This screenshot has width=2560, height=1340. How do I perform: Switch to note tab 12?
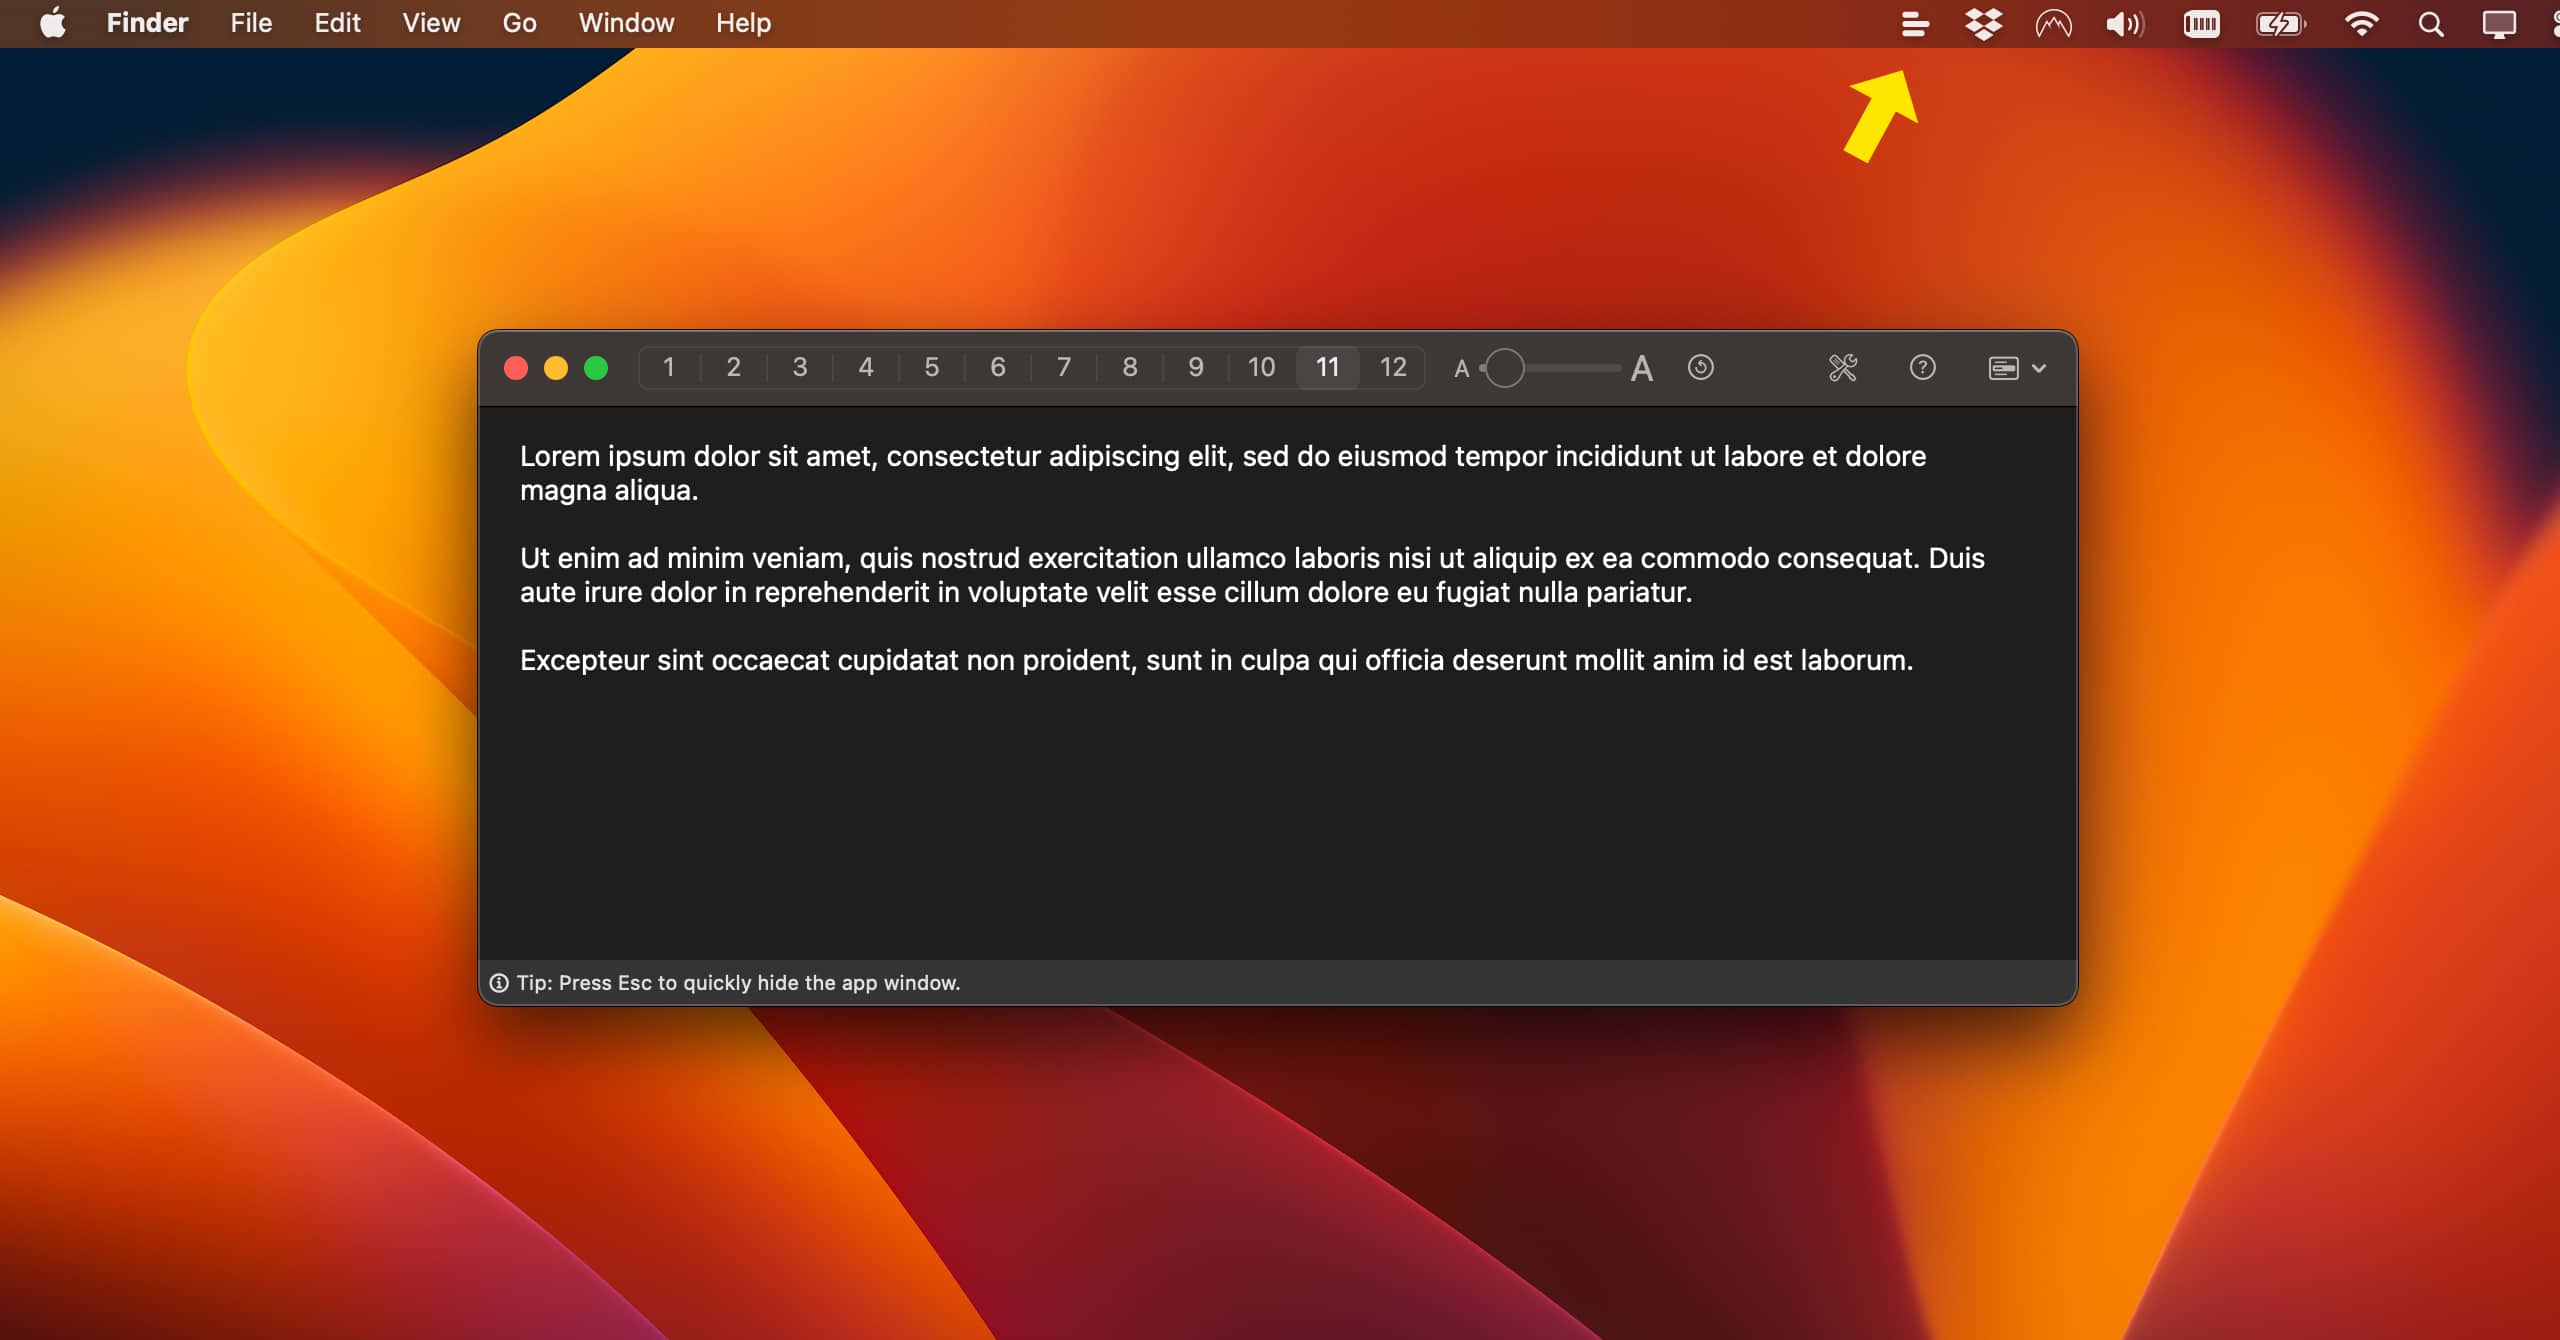pyautogui.click(x=1393, y=368)
